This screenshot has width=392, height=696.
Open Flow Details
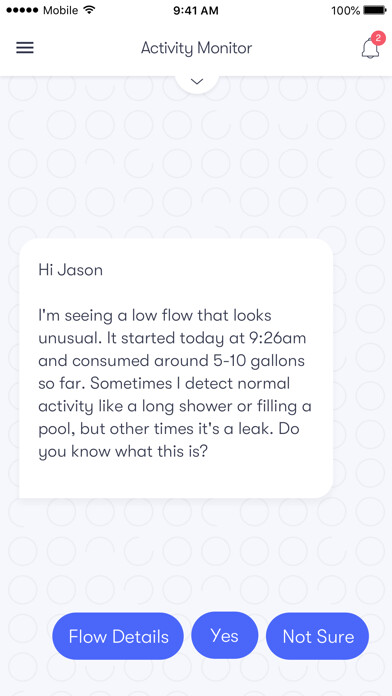coord(118,637)
